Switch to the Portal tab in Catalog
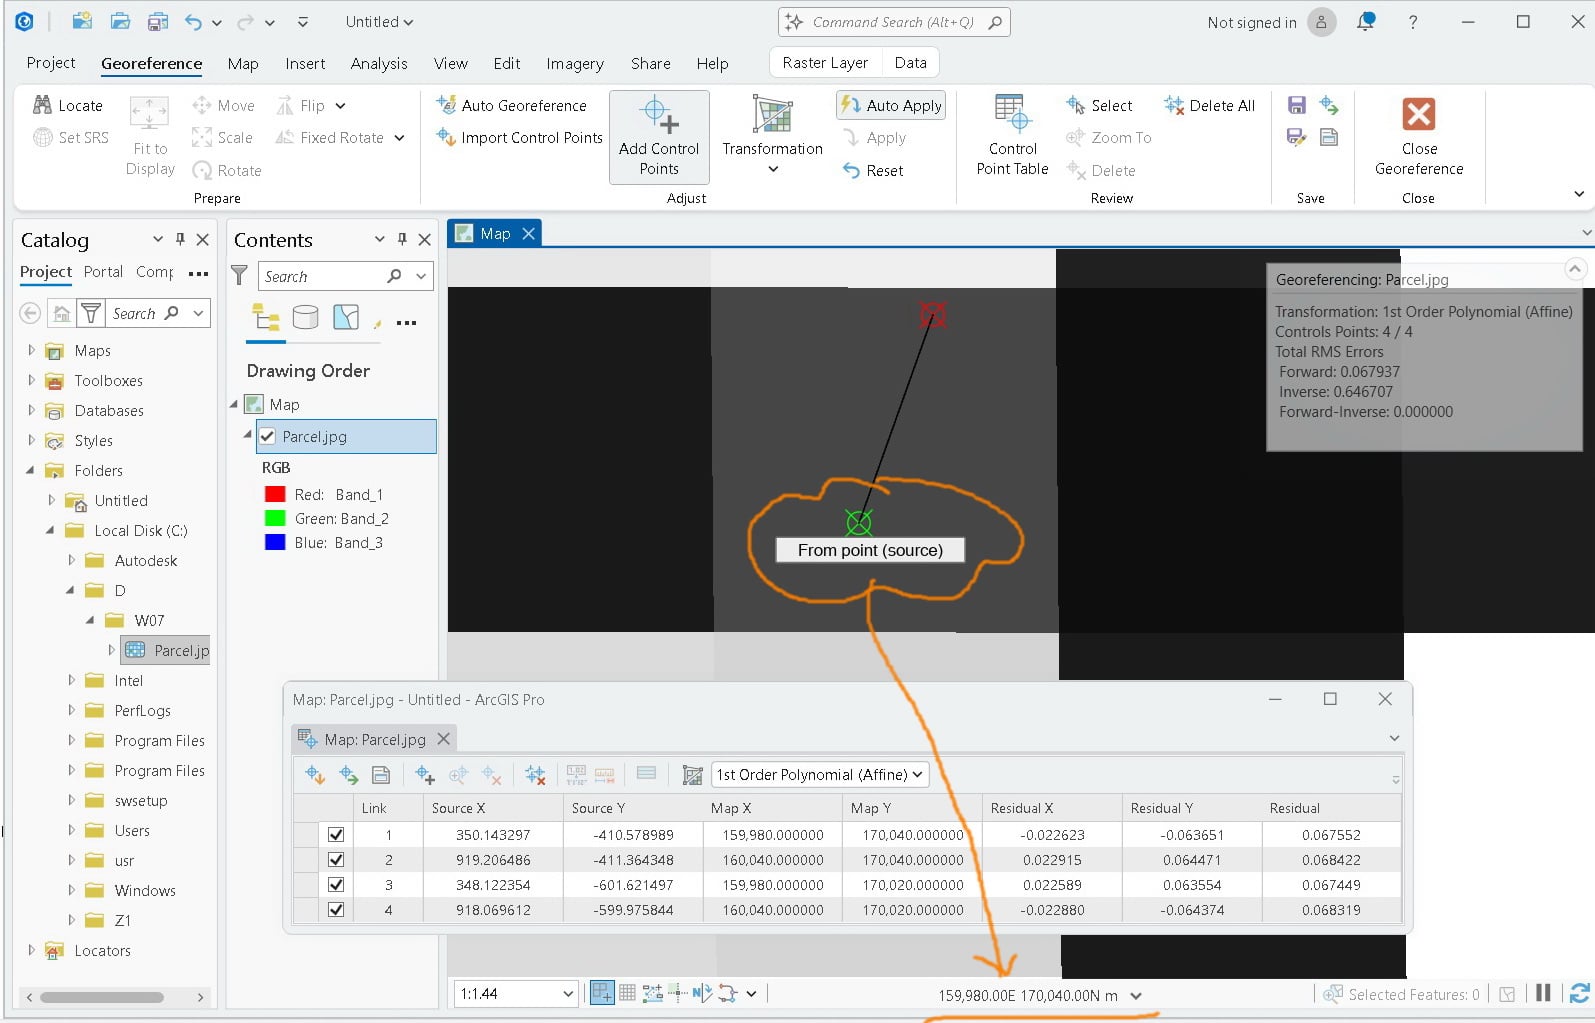This screenshot has height=1023, width=1595. pos(103,271)
